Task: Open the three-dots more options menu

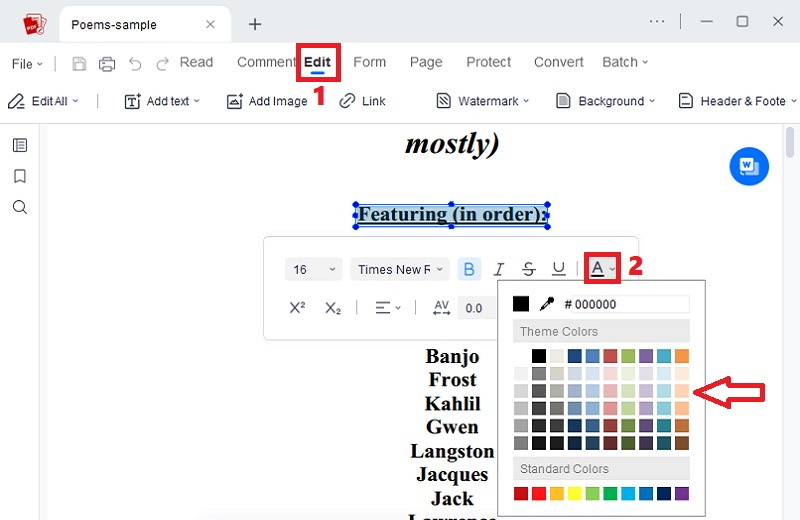Action: pos(657,21)
